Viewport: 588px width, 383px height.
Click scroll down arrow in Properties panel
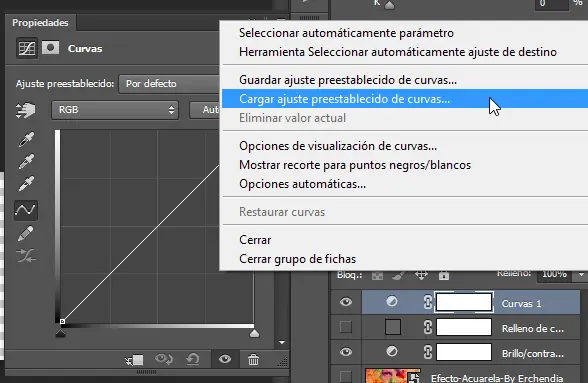[282, 342]
